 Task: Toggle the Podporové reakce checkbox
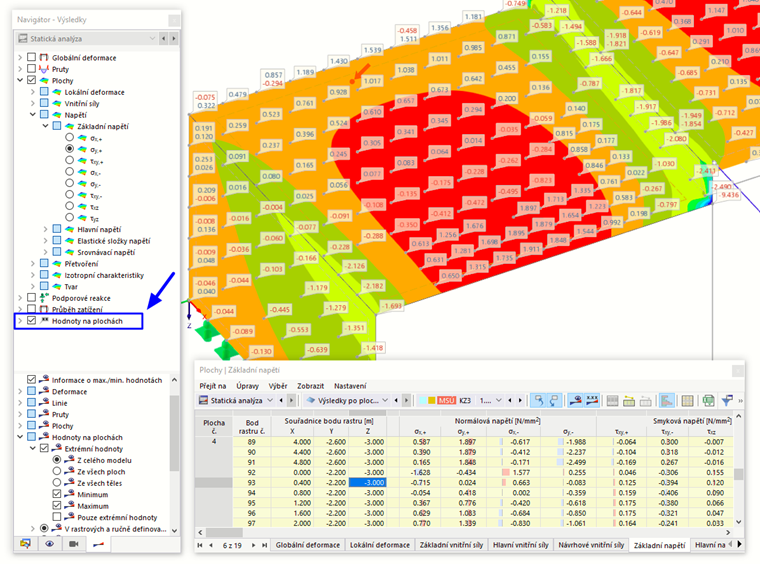32,298
